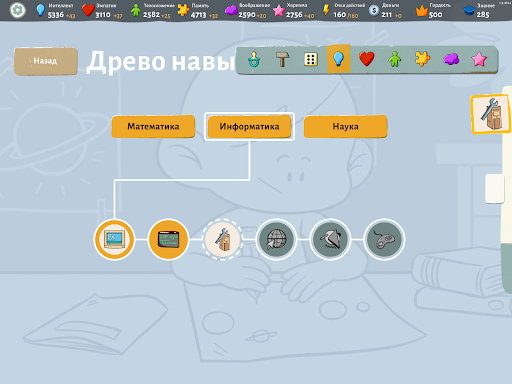Open the Наука branch
The image size is (512, 384).
coord(346,126)
